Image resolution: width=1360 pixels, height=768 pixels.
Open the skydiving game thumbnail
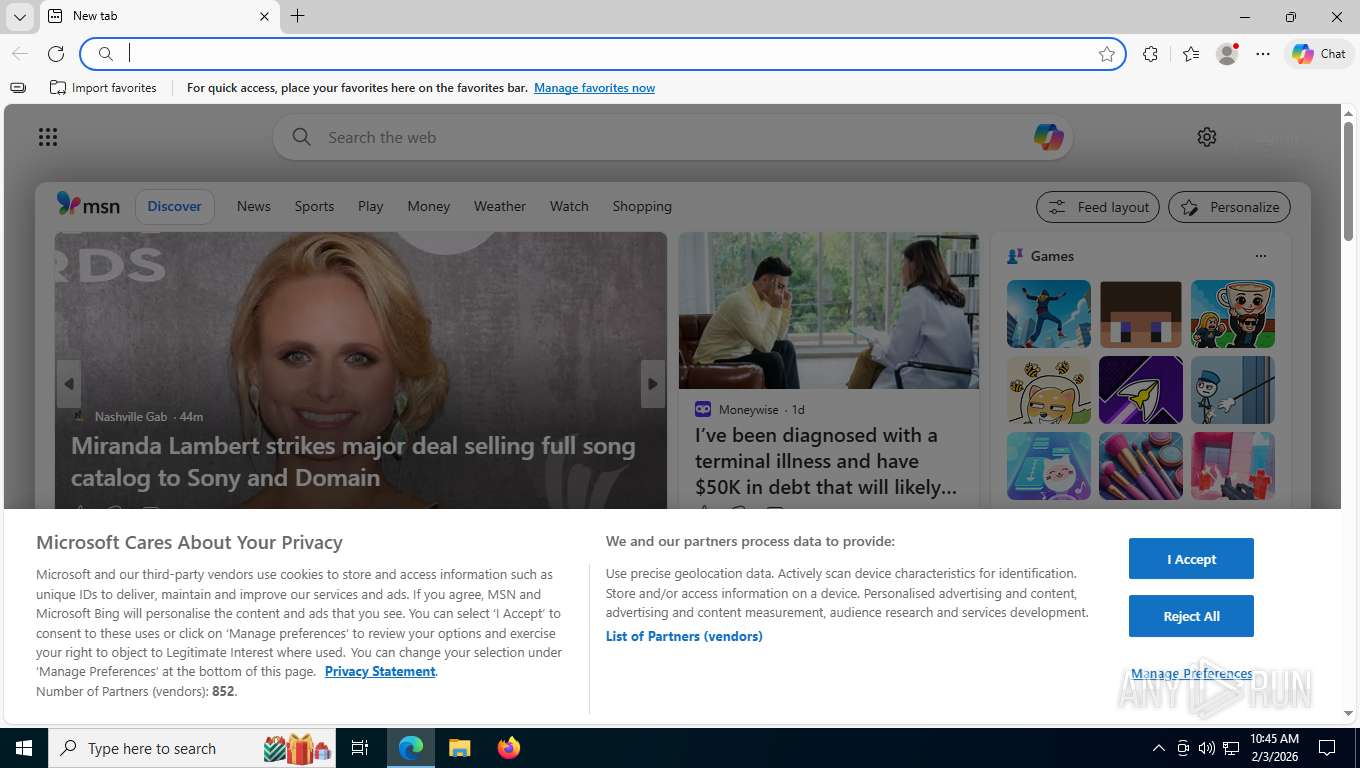coord(1049,314)
